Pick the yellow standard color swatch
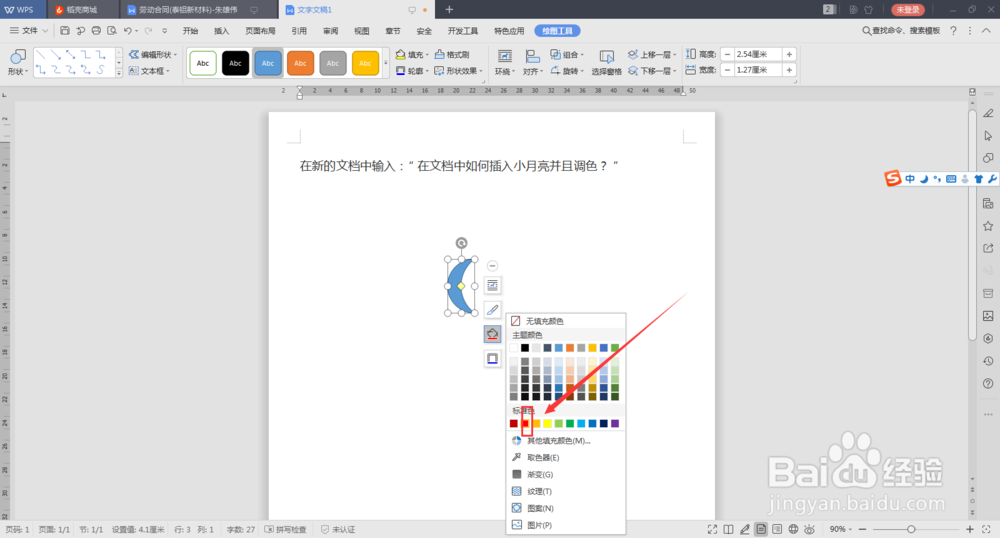The height and width of the screenshot is (538, 1000). coord(547,423)
